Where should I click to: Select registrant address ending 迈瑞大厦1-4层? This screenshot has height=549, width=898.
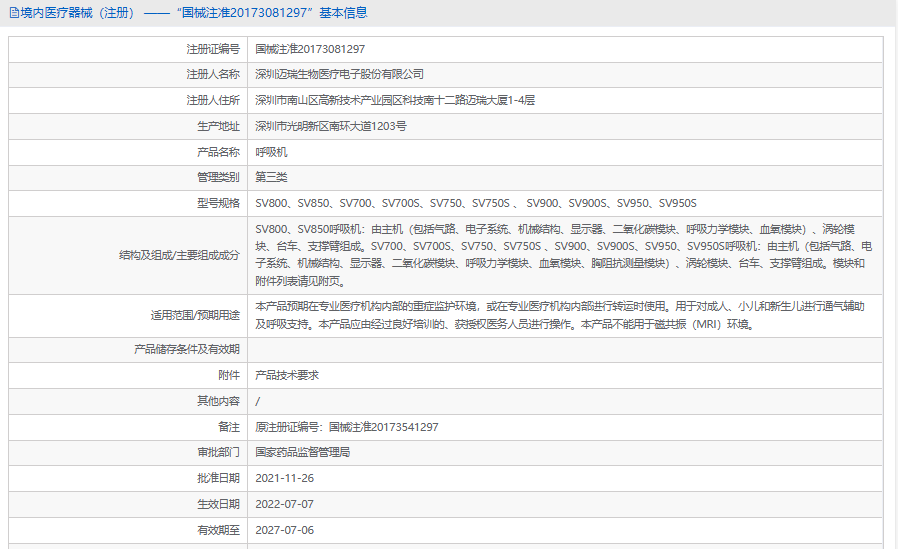(x=395, y=100)
